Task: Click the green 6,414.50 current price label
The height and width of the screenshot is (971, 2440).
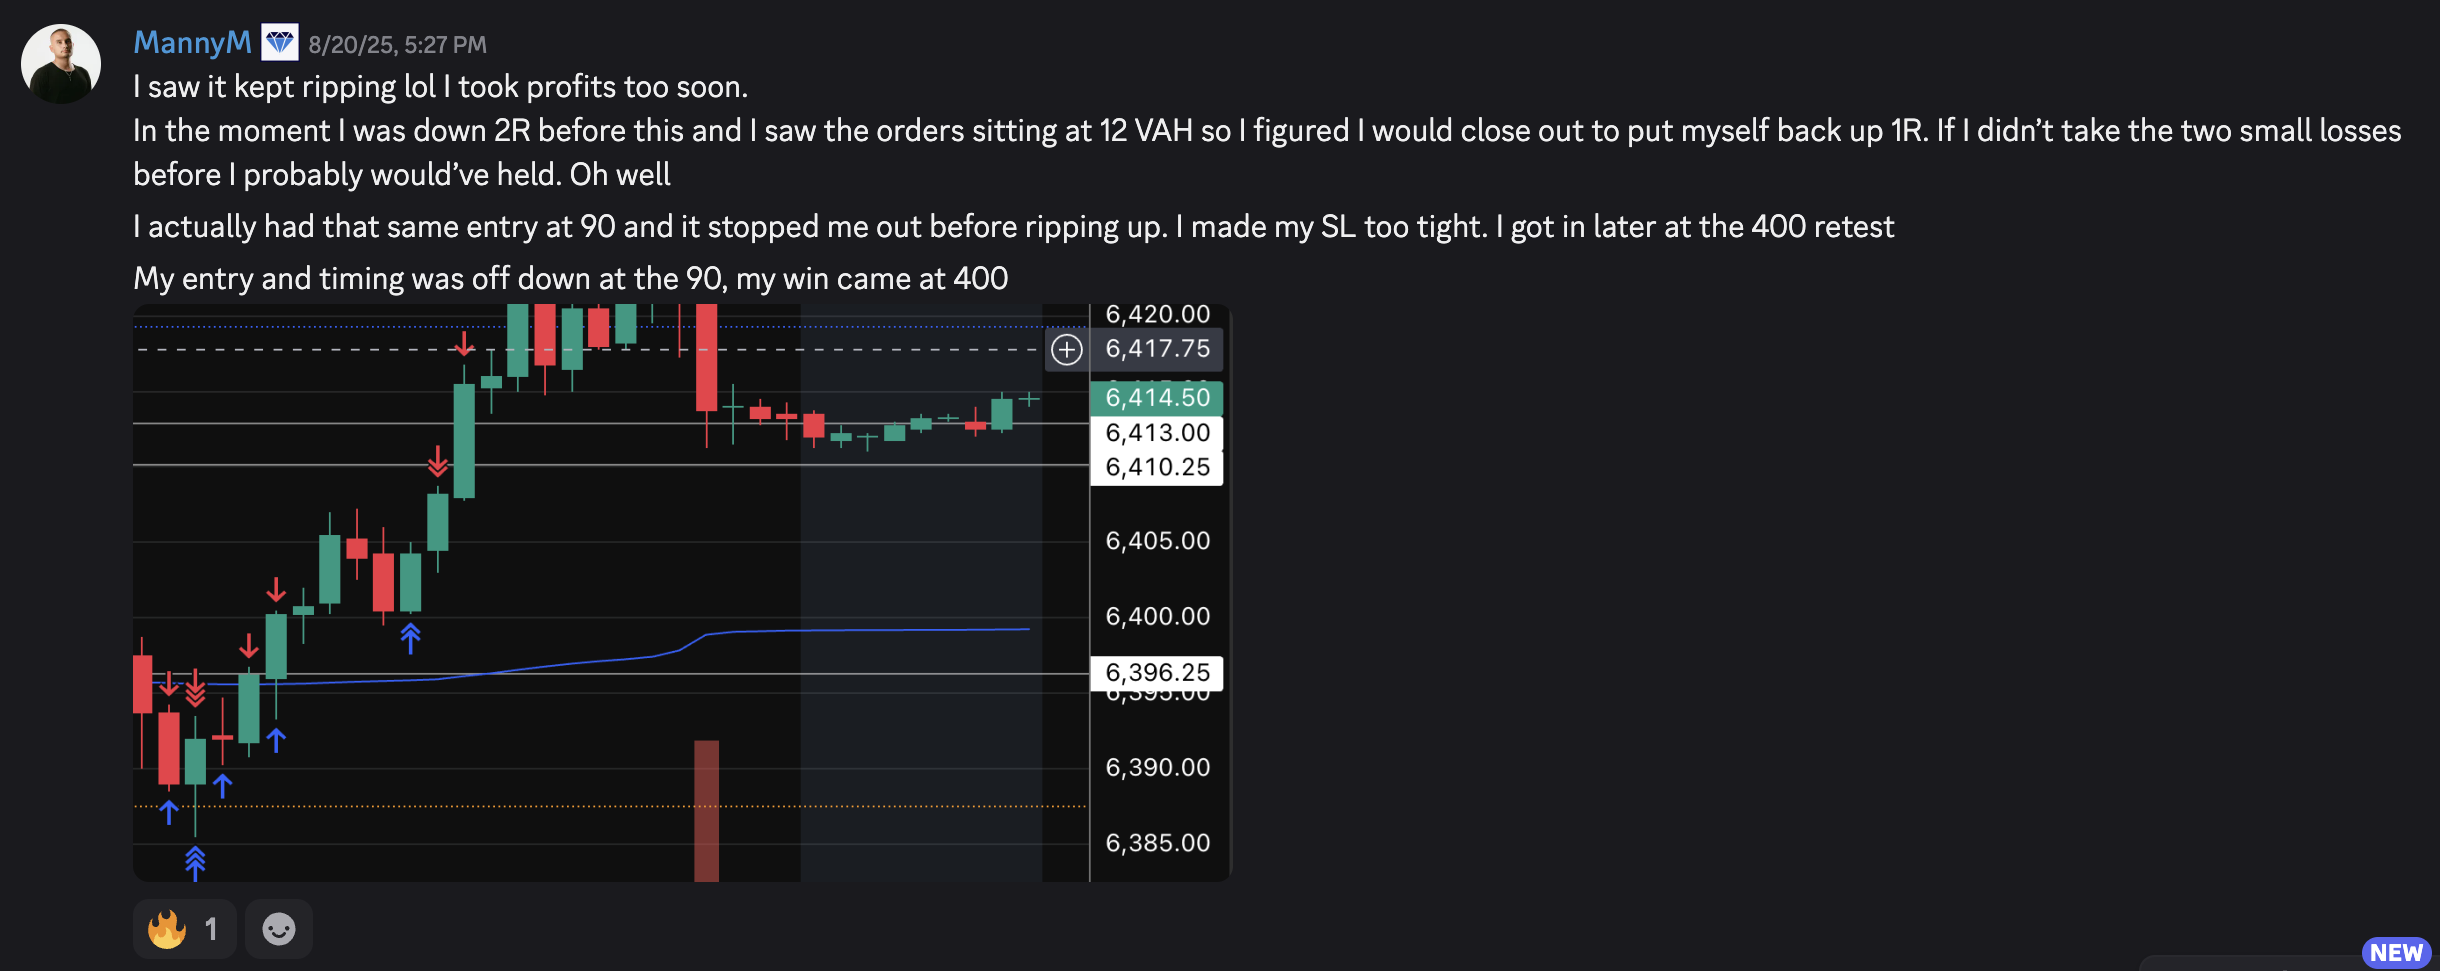Action: (1157, 398)
